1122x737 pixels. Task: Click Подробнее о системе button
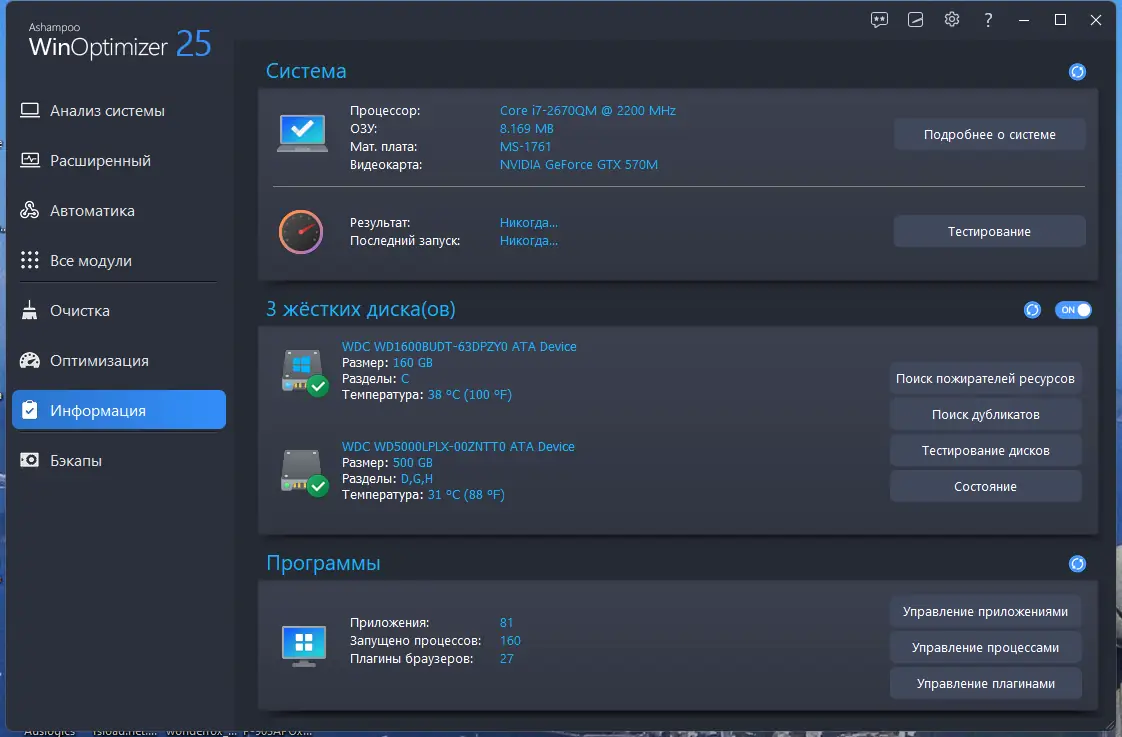coord(990,135)
